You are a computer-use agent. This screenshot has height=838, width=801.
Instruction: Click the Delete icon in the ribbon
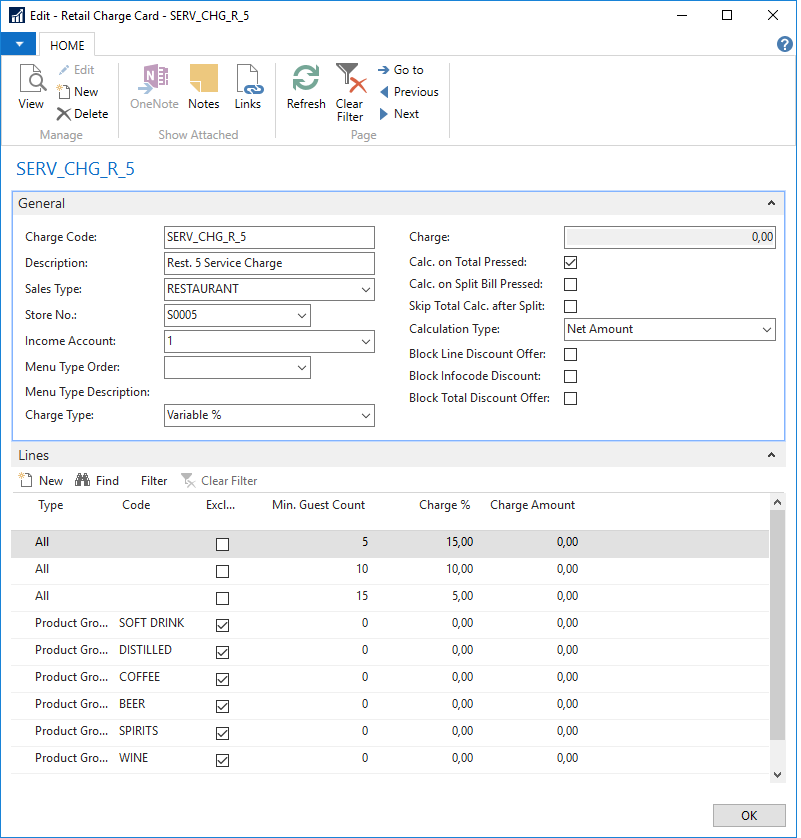point(82,114)
